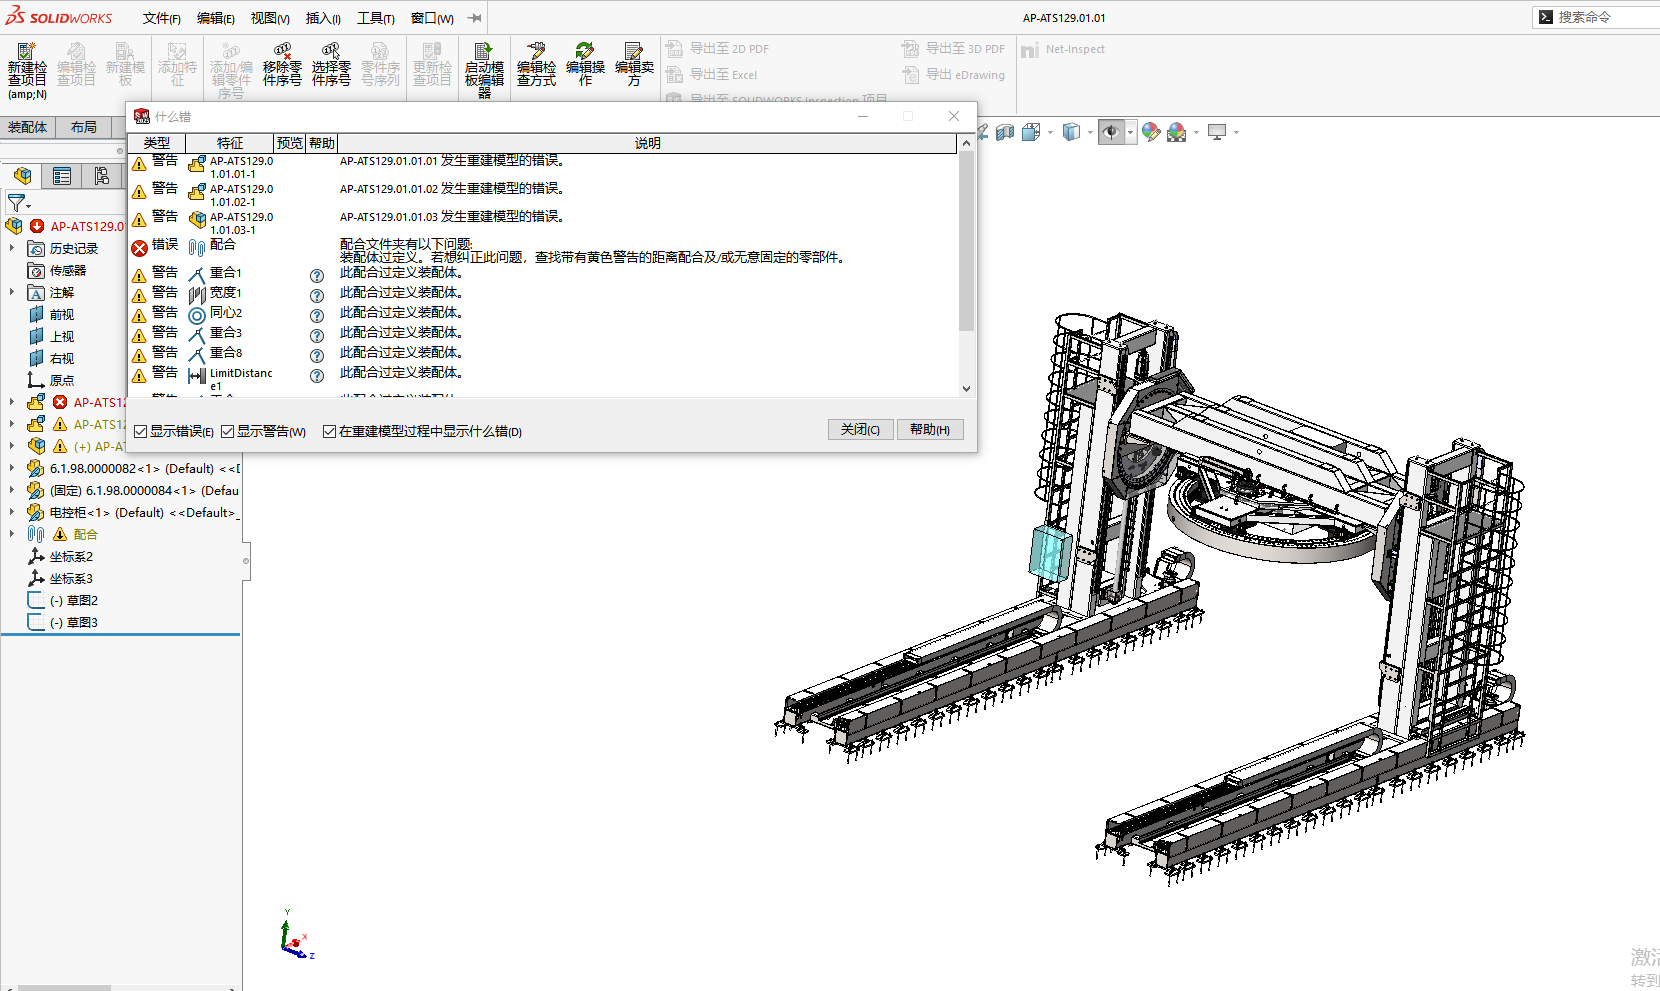
Task: Select the 原点 tree item
Action: click(51, 380)
